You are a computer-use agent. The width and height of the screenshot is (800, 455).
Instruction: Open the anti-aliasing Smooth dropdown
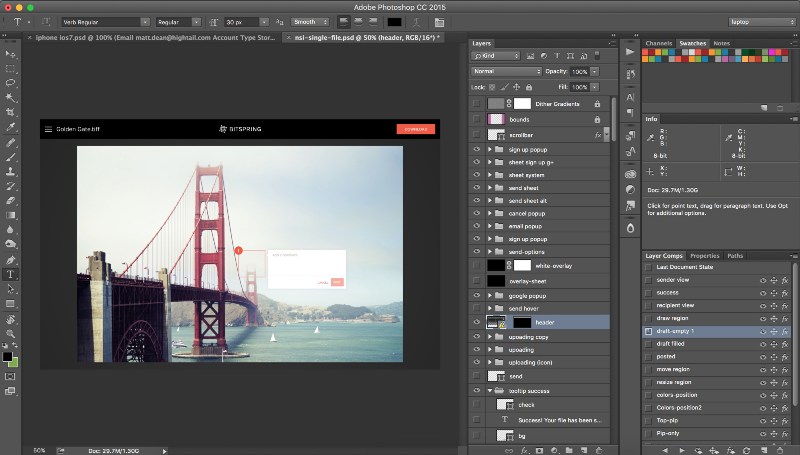click(310, 22)
